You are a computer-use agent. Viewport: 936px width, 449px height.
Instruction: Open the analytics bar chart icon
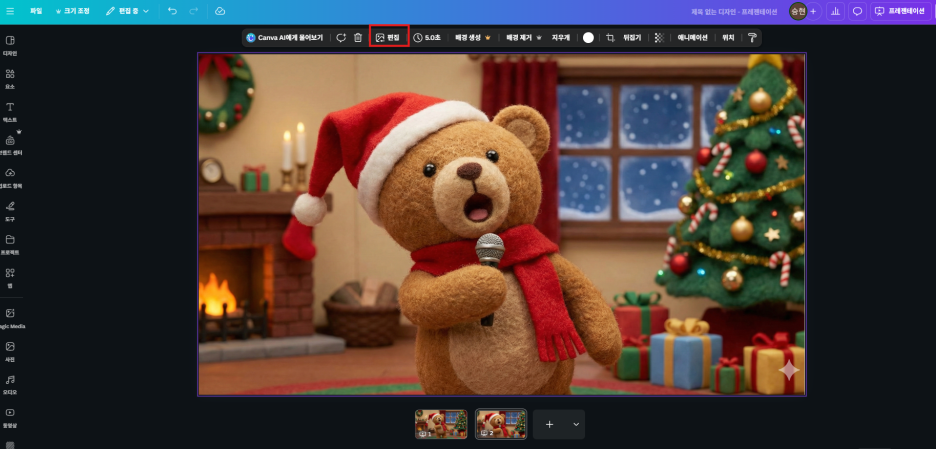tap(835, 11)
